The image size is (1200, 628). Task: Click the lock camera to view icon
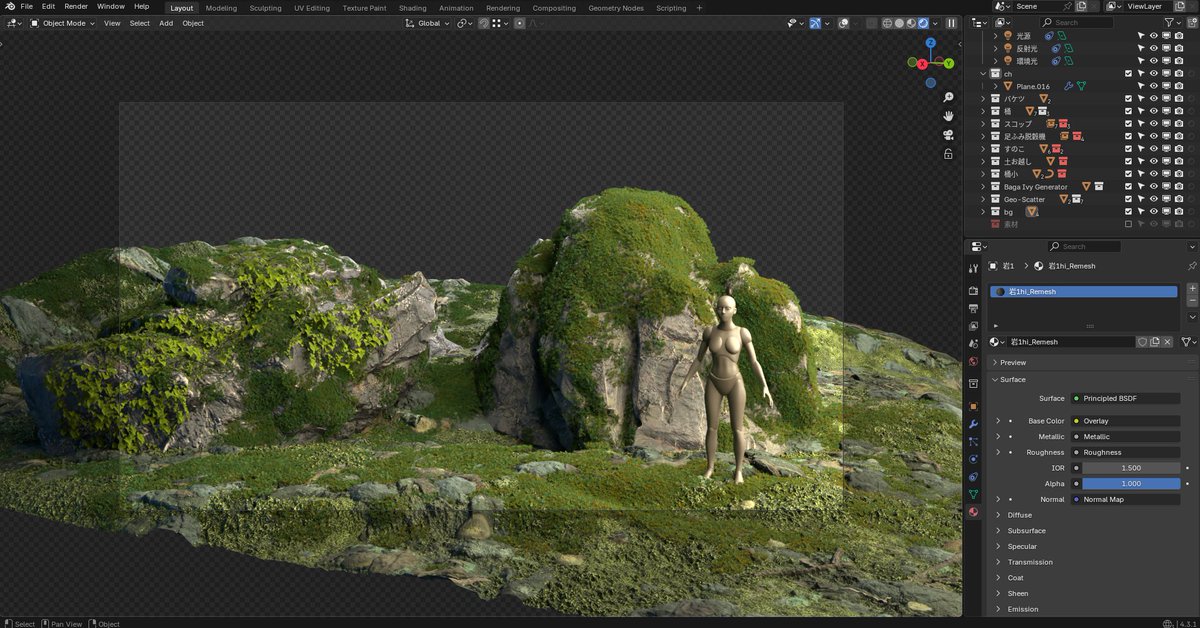948,154
